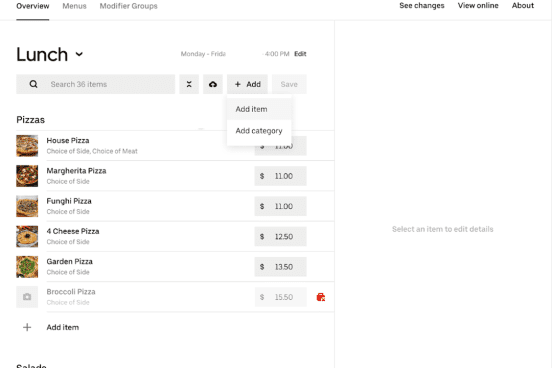552x368 pixels.
Task: Open the View online link
Action: tap(478, 6)
